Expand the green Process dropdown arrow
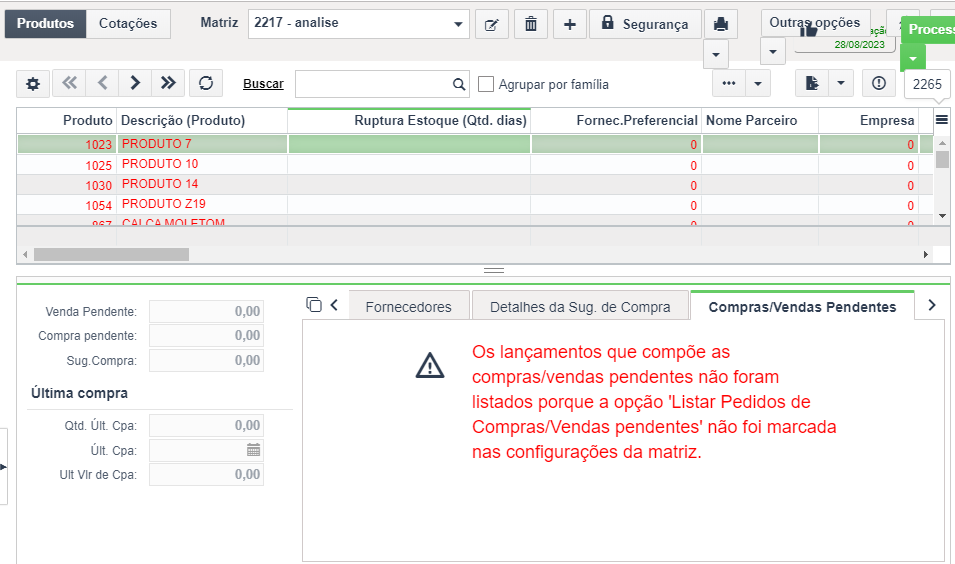Screen dimensions: 955x564 pos(913,58)
